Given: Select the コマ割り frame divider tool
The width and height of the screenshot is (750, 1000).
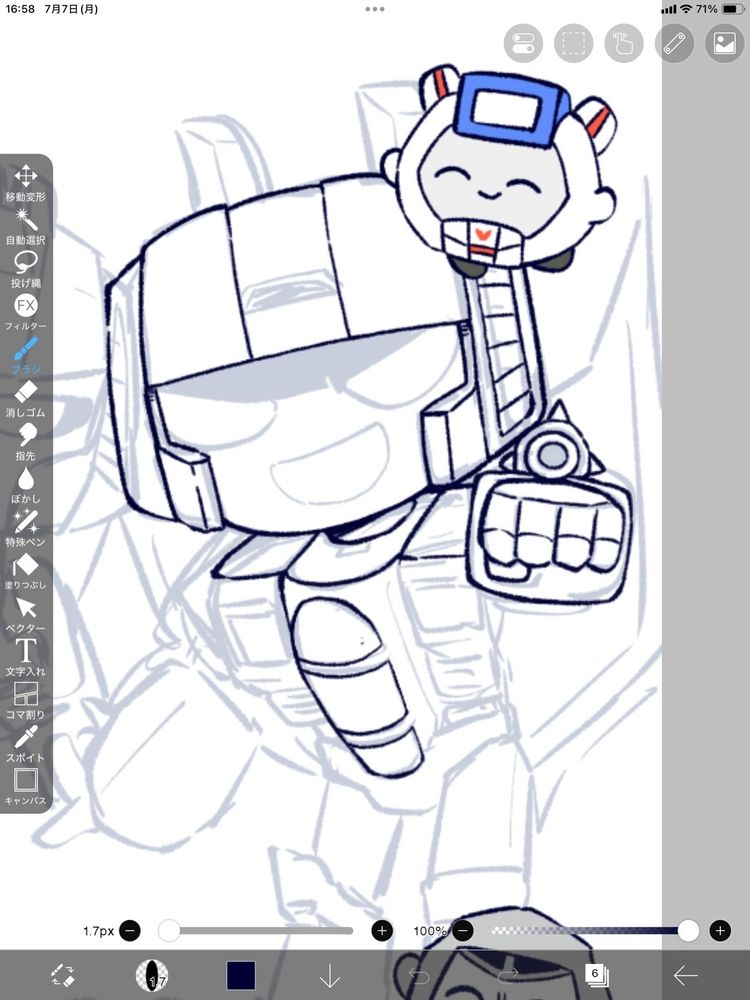Looking at the screenshot, I should (x=26, y=700).
